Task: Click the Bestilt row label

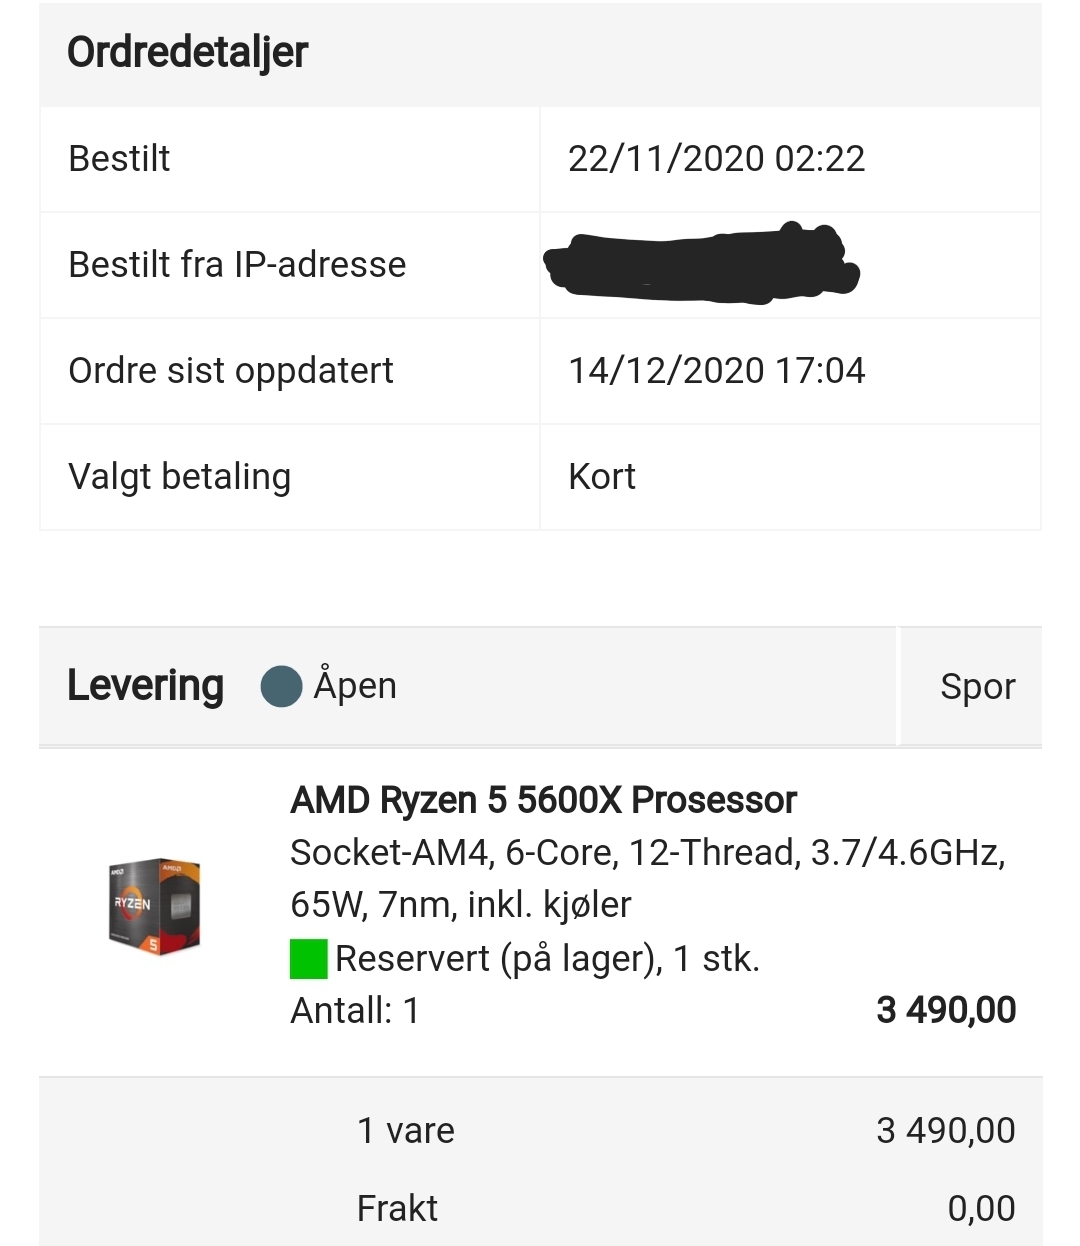Action: pyautogui.click(x=119, y=159)
